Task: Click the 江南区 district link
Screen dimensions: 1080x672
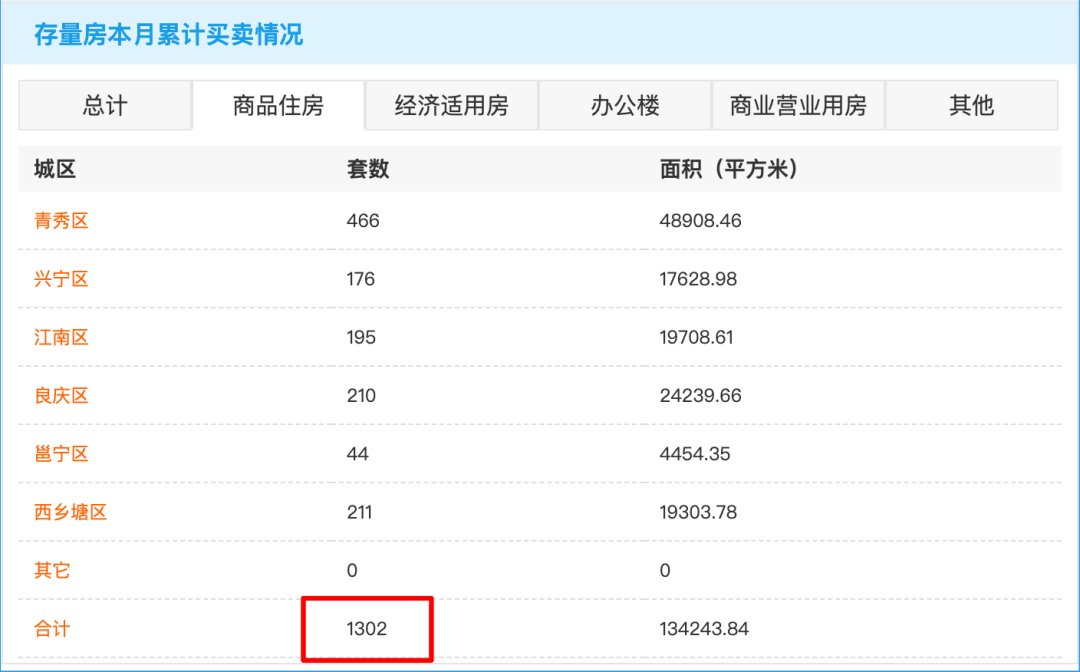Action: 61,337
